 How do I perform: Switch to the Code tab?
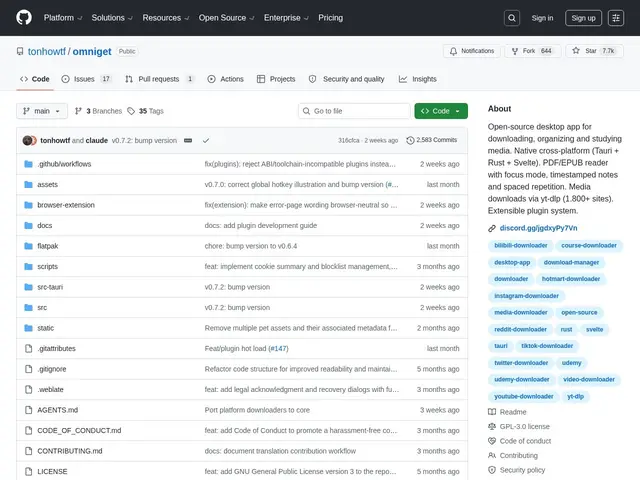(35, 79)
